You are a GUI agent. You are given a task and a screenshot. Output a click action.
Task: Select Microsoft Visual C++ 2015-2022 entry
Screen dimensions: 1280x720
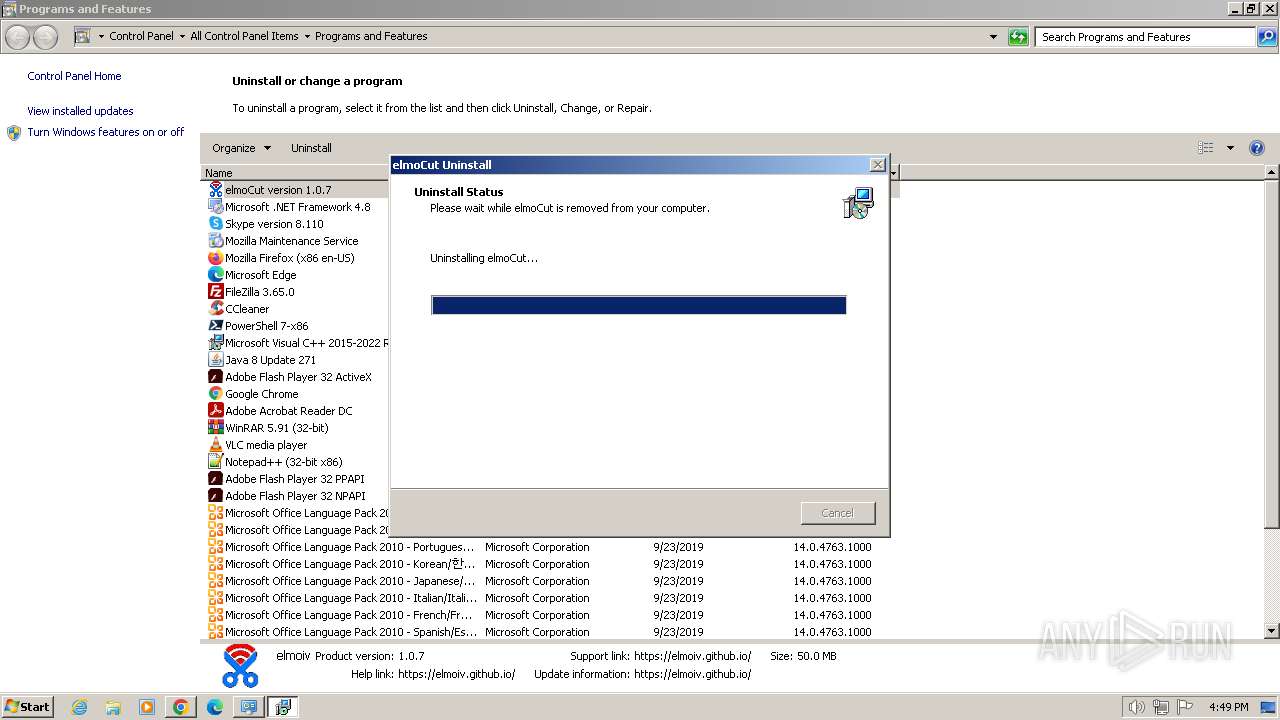[298, 343]
